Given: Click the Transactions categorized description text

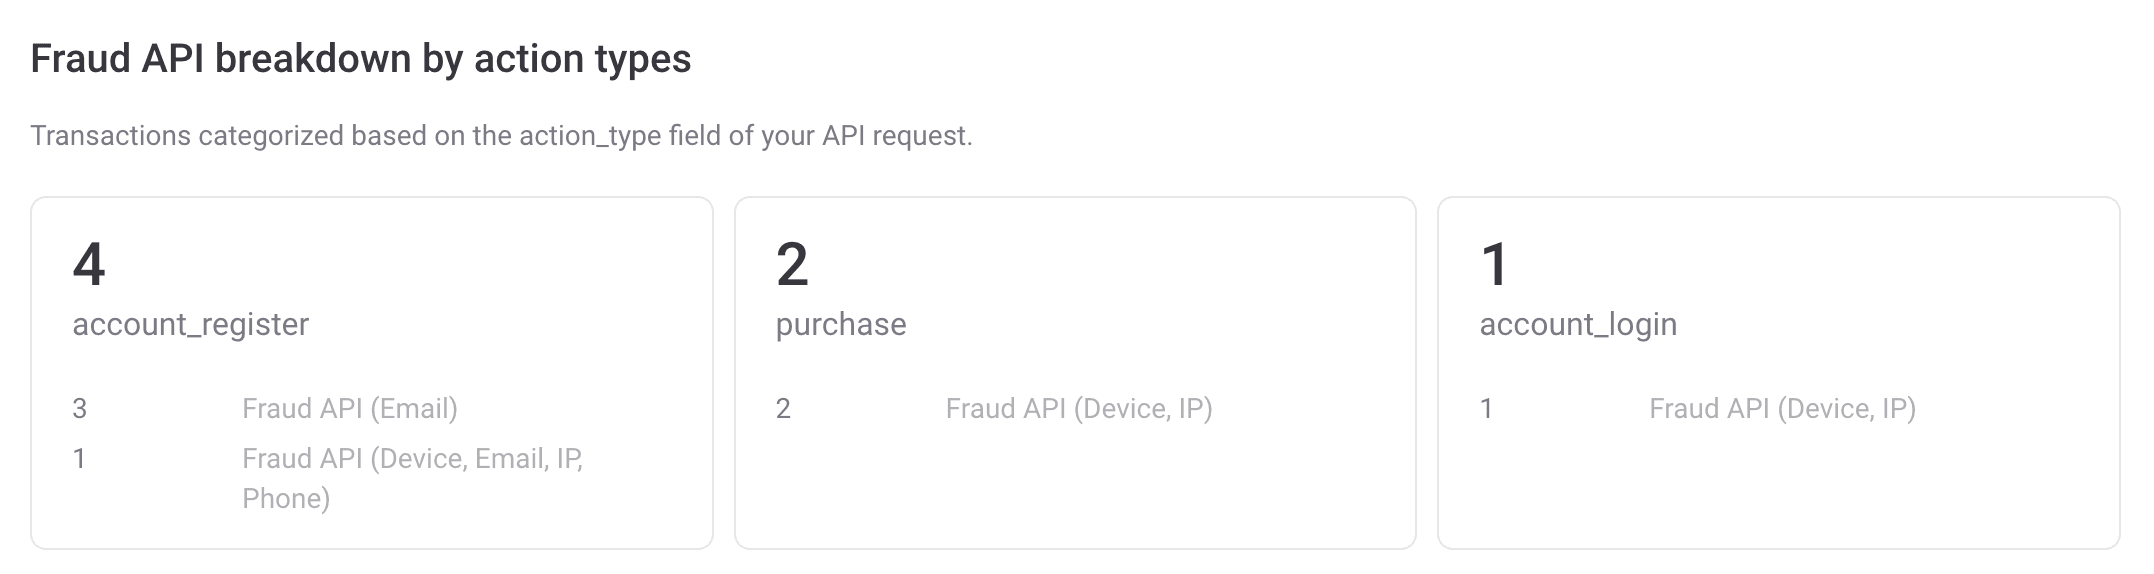Looking at the screenshot, I should click(x=501, y=135).
